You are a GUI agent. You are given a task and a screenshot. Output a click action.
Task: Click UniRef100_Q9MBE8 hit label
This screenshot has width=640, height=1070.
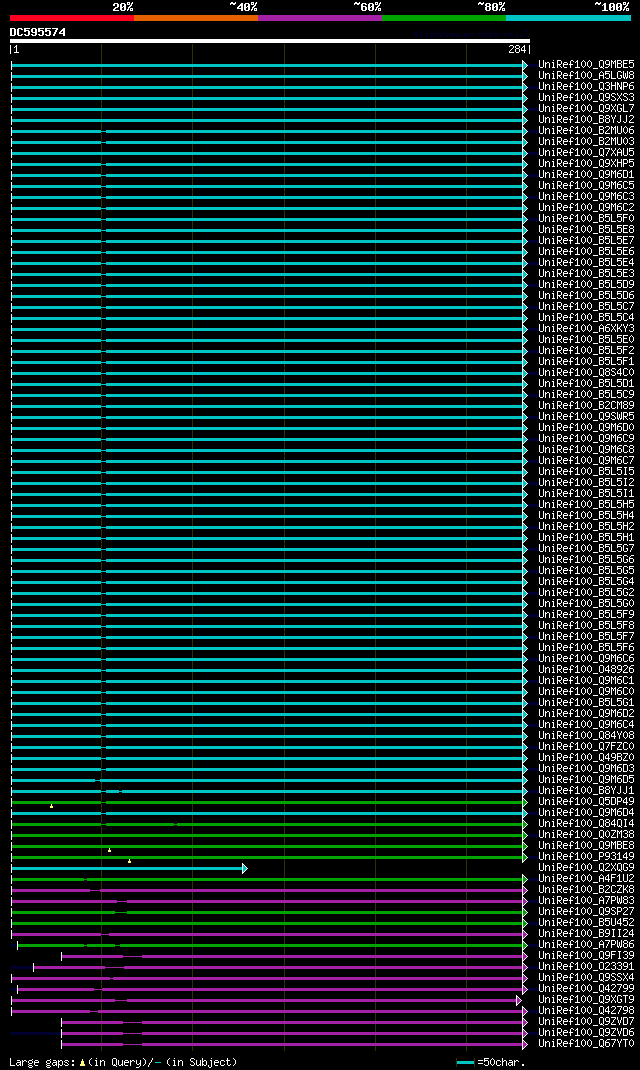(586, 845)
